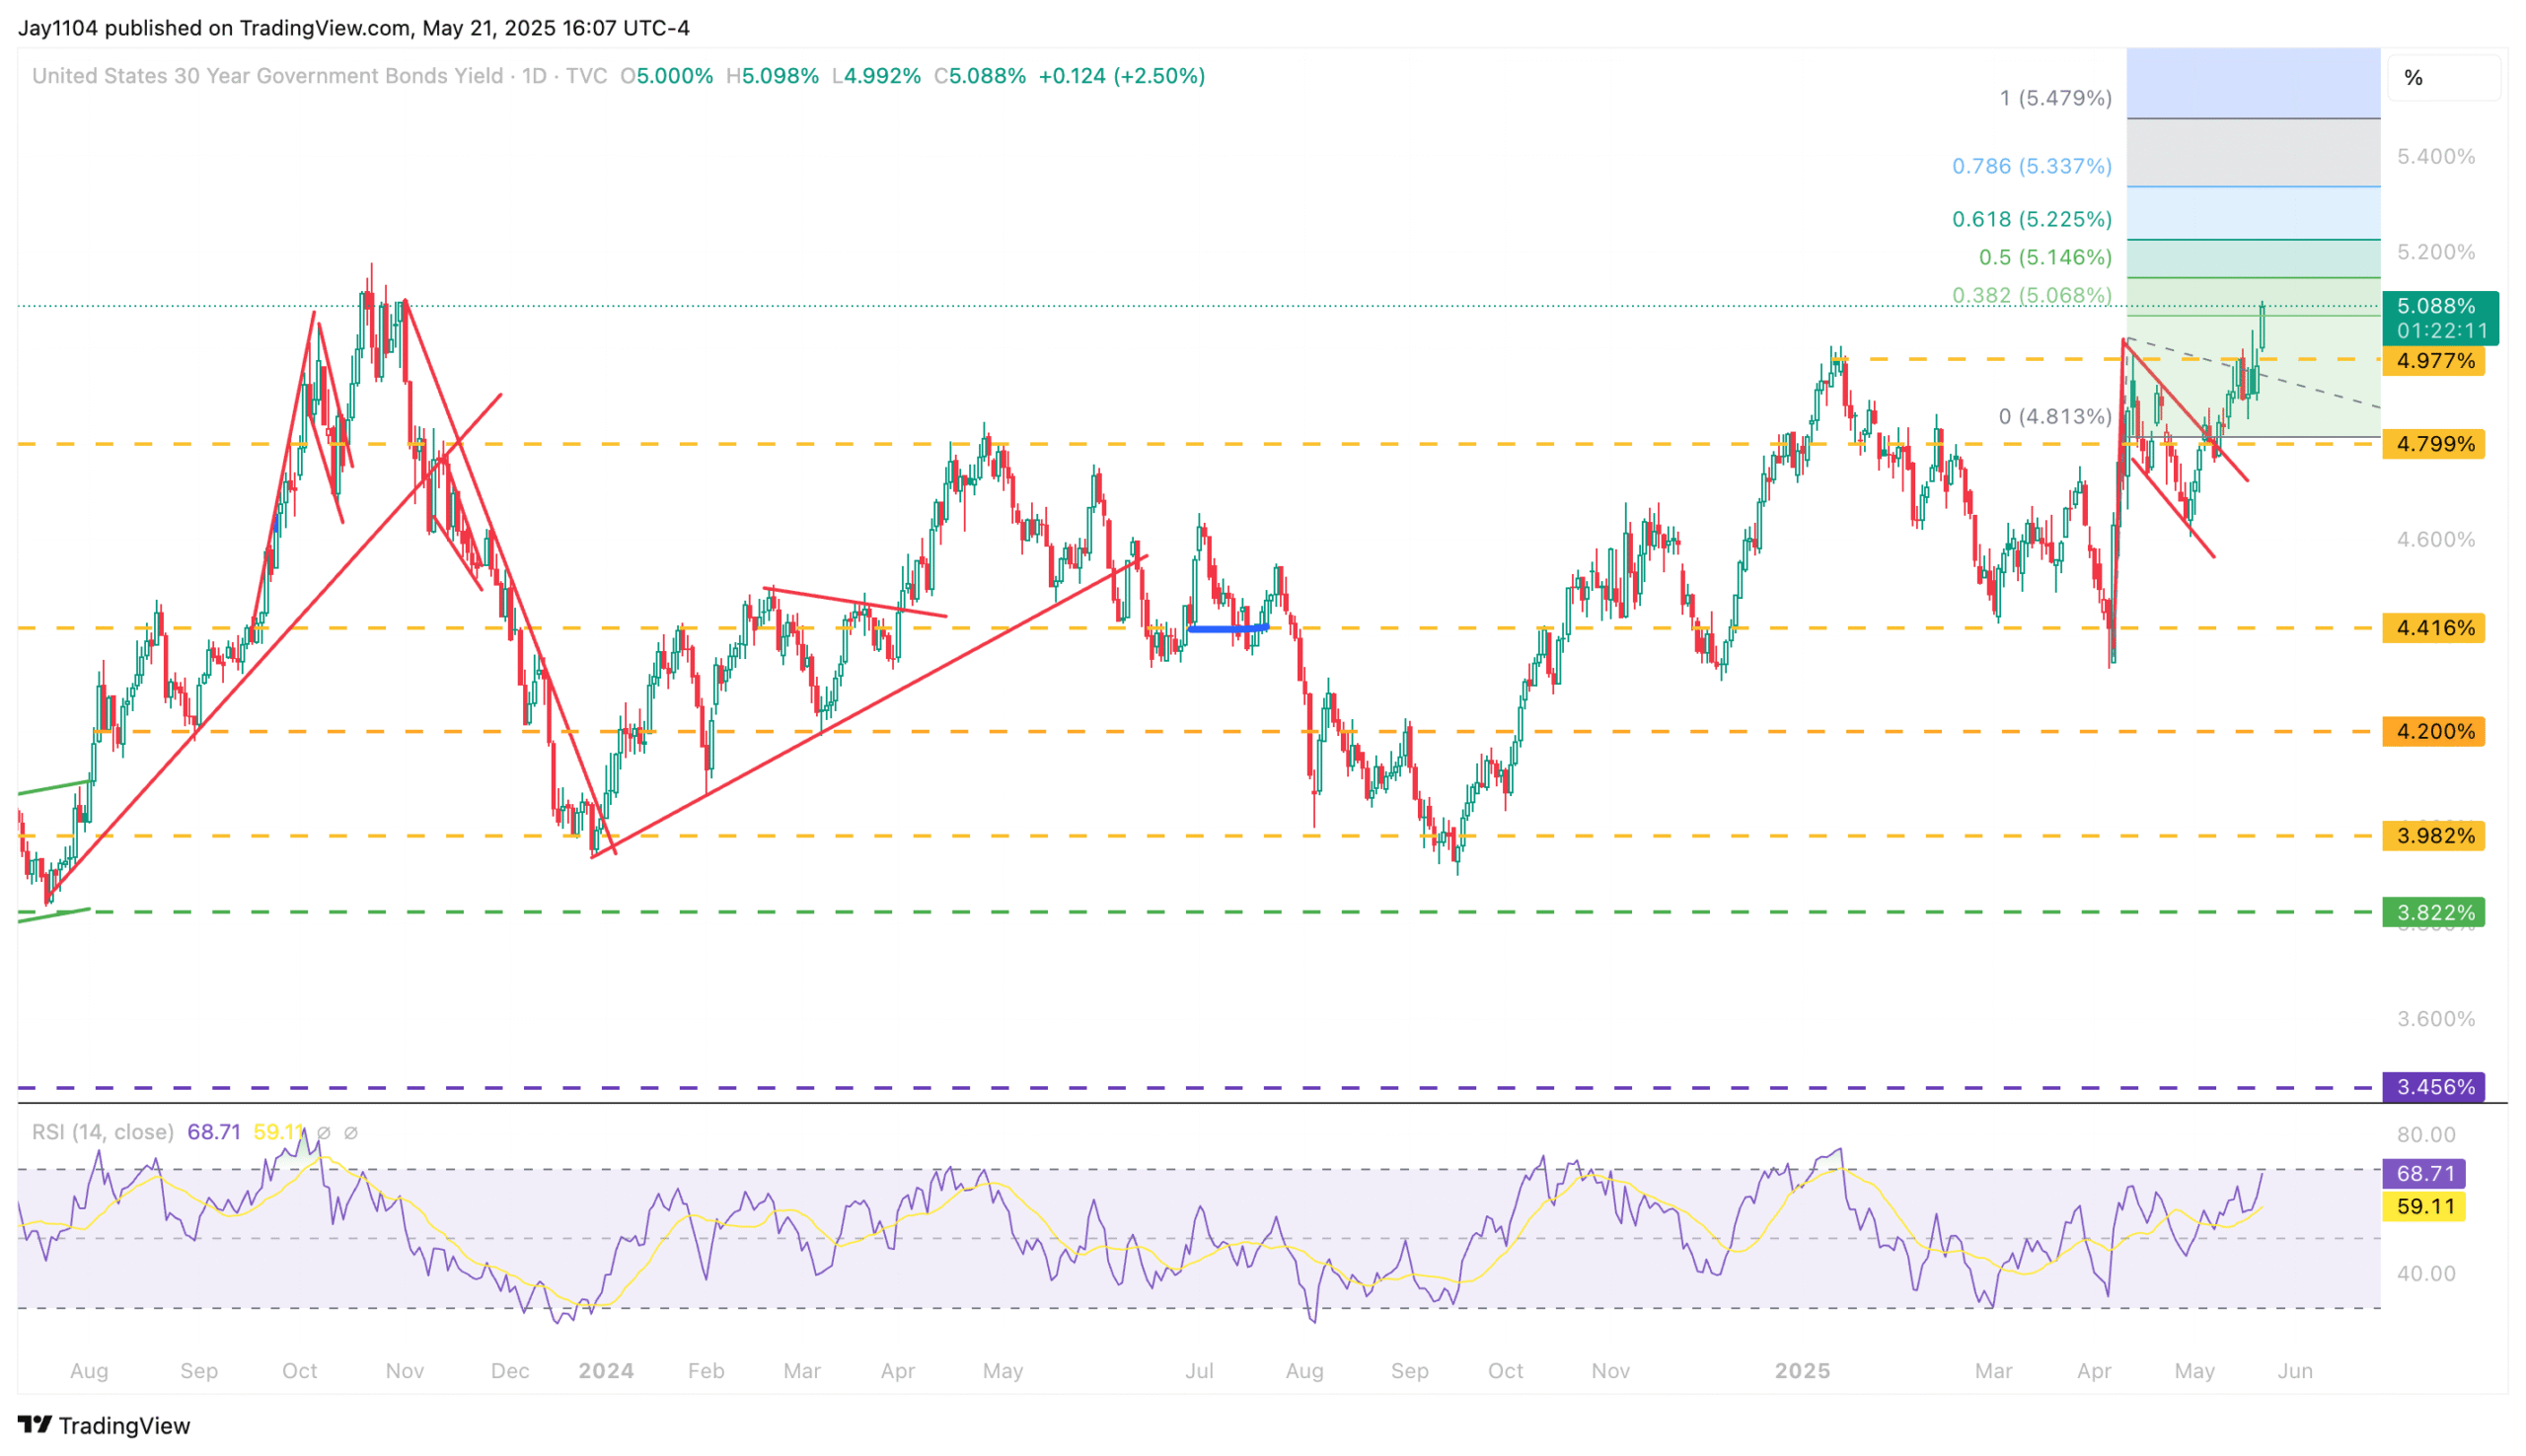Click the 4.600% tick on the price axis
This screenshot has height=1456, width=2526.
2436,540
